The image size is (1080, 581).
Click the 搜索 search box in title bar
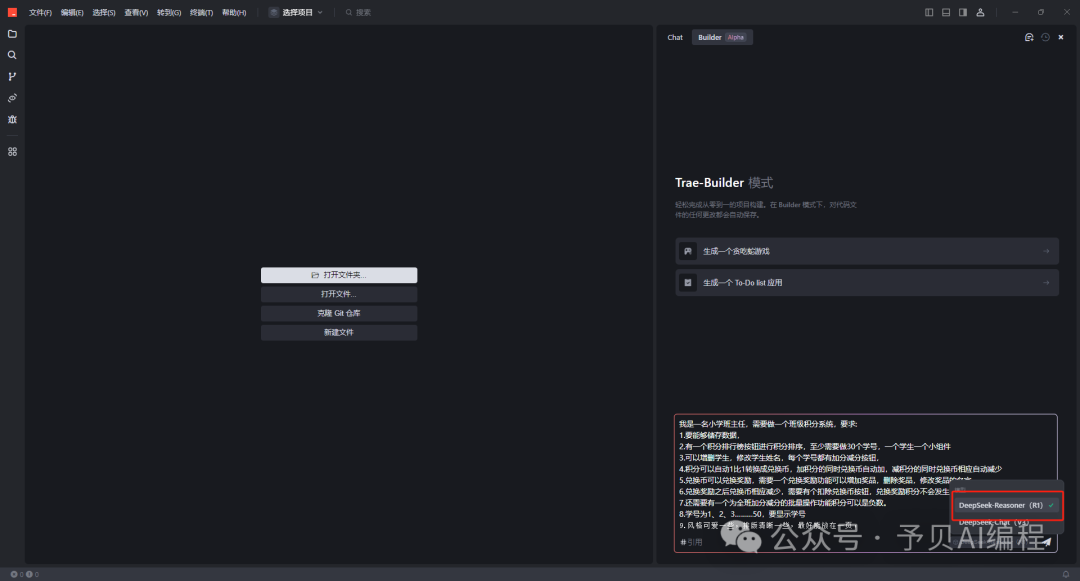[358, 12]
